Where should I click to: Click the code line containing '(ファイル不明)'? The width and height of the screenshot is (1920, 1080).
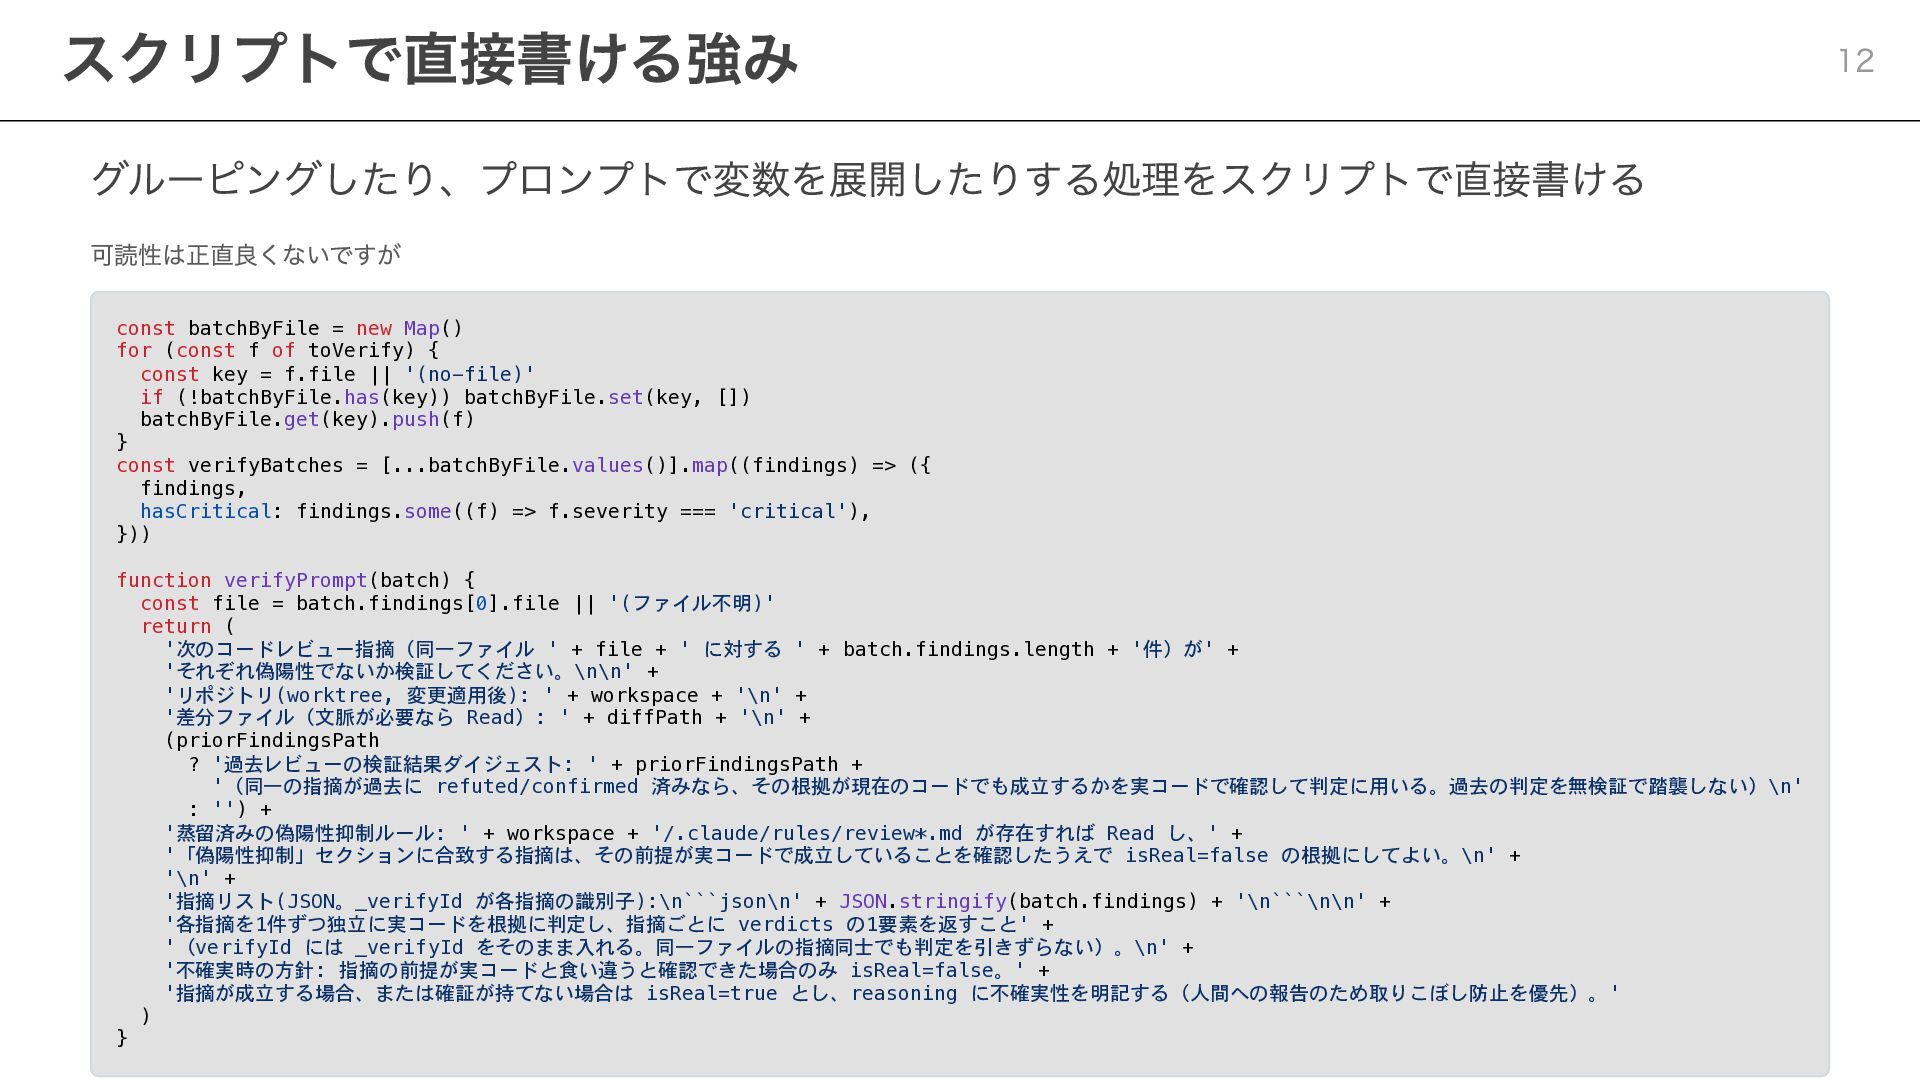pyautogui.click(x=458, y=604)
